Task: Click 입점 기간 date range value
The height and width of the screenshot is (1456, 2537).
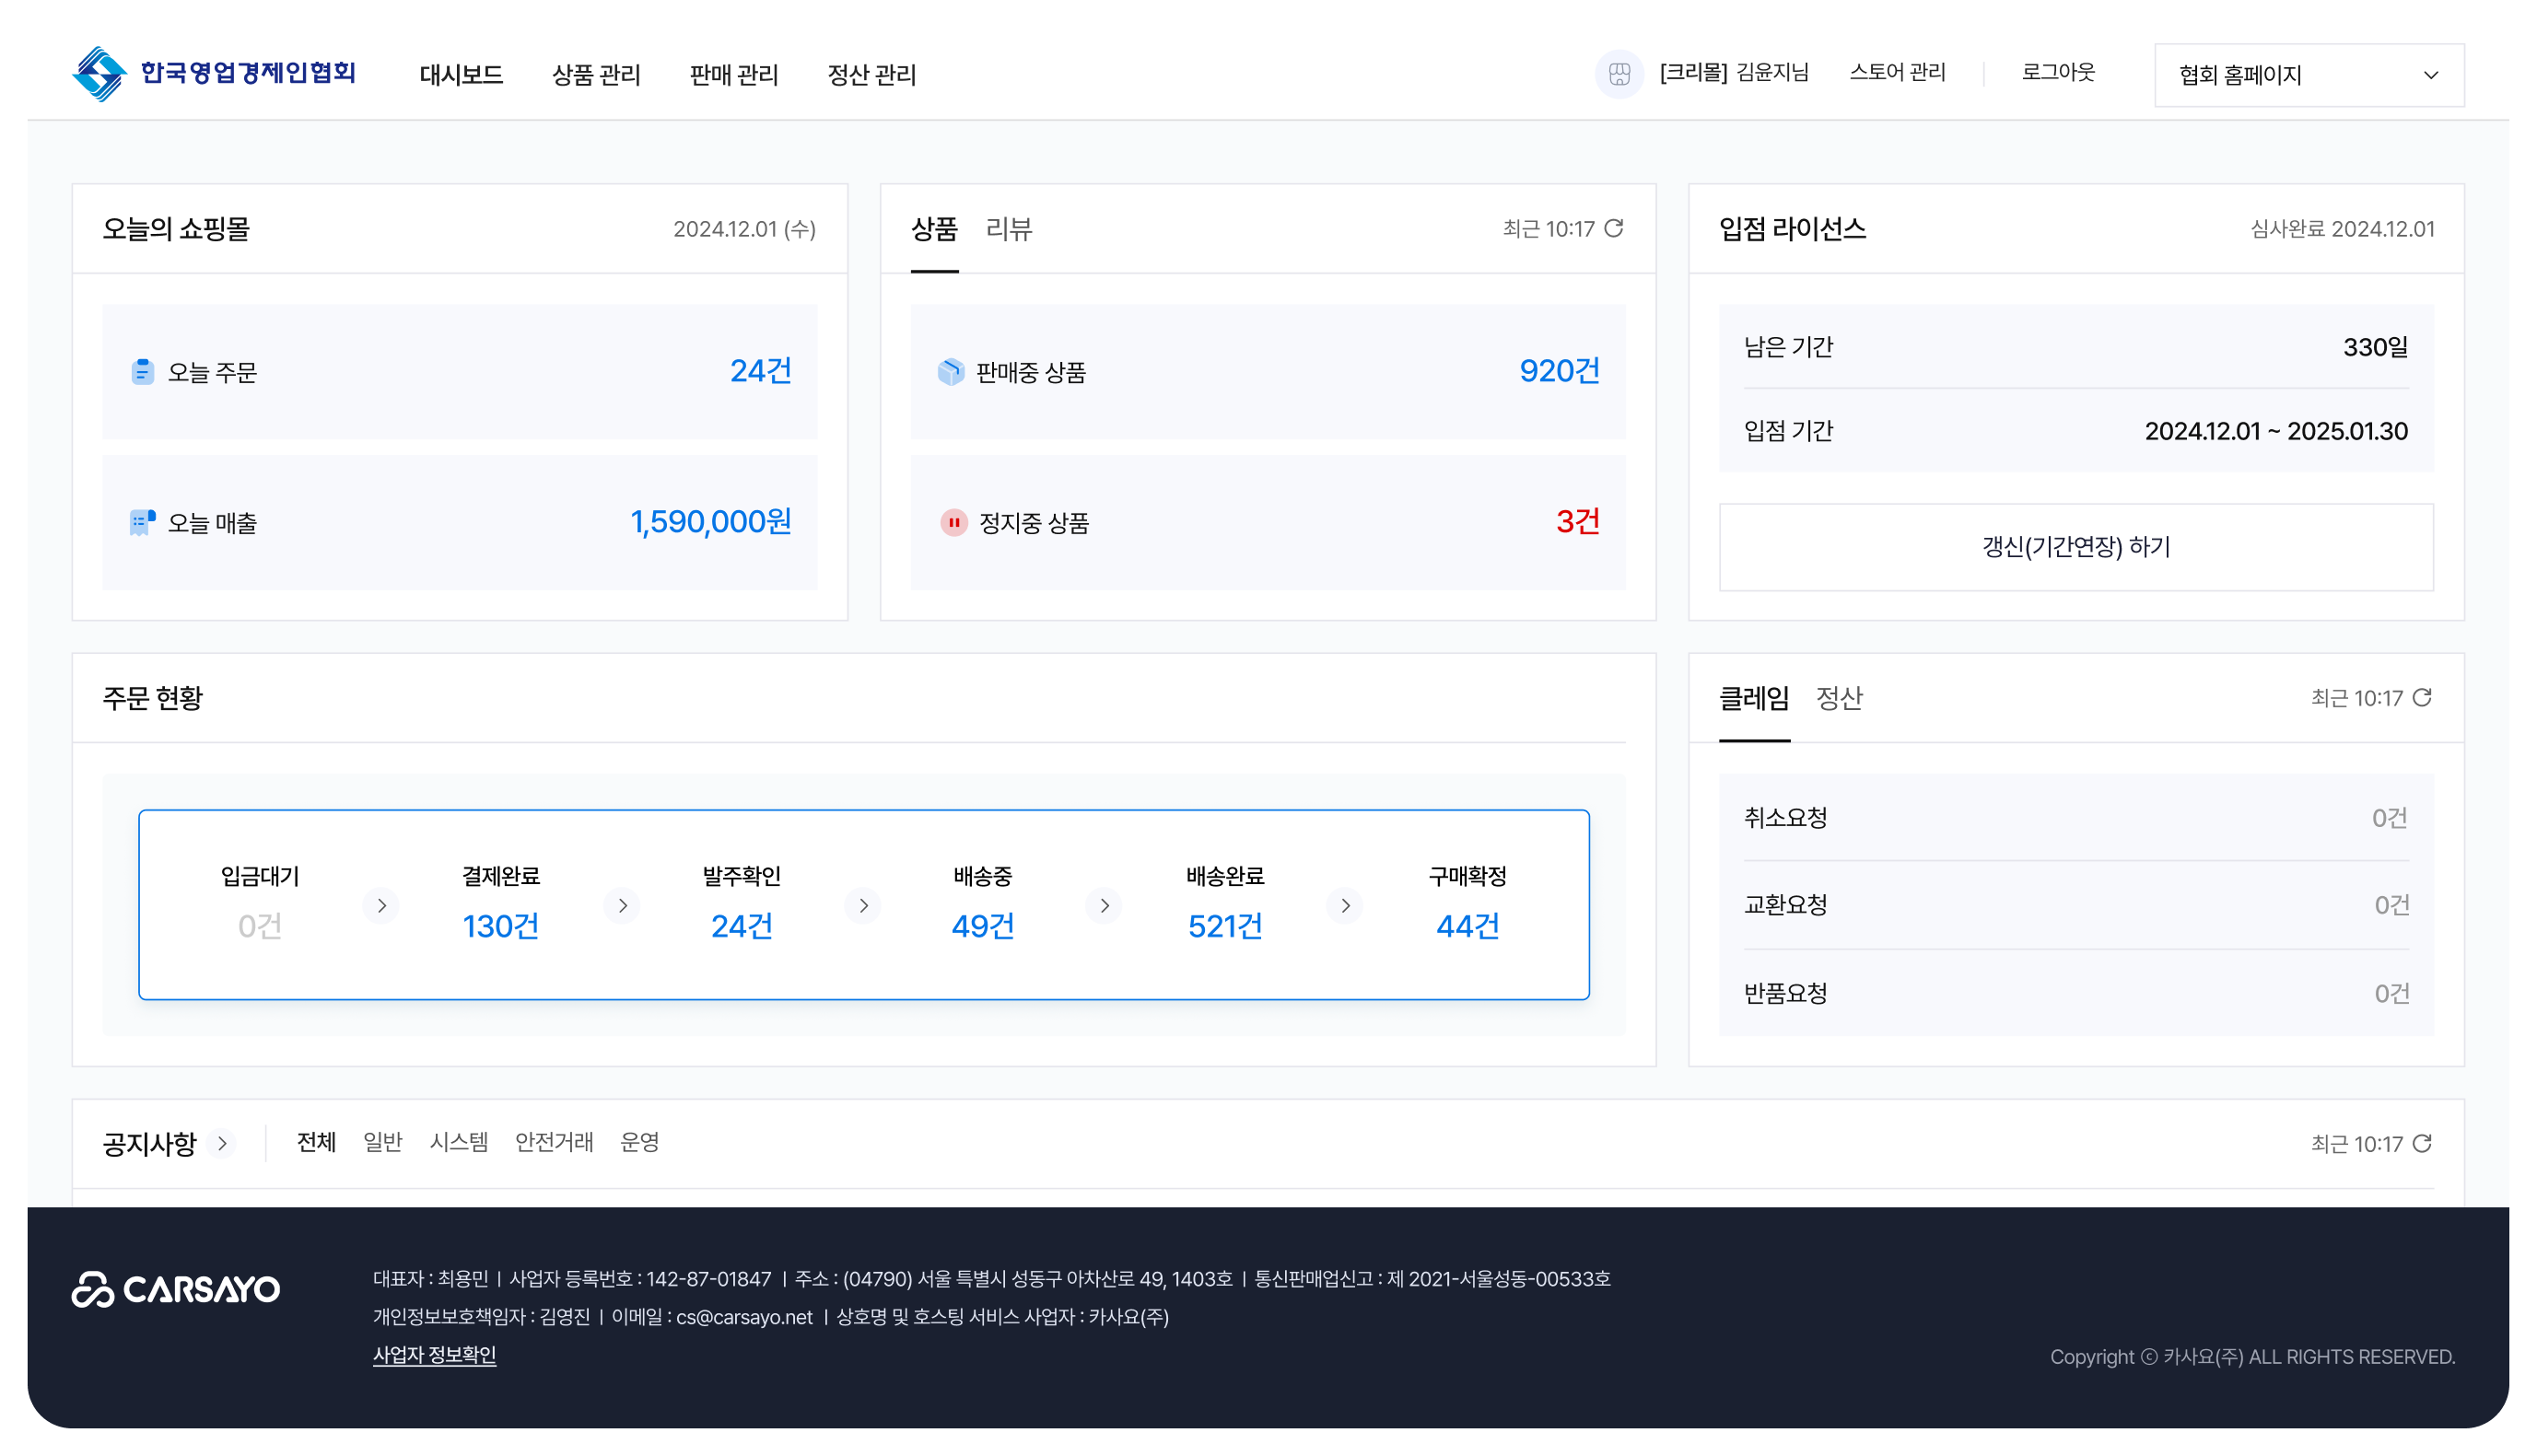Action: click(x=2275, y=431)
